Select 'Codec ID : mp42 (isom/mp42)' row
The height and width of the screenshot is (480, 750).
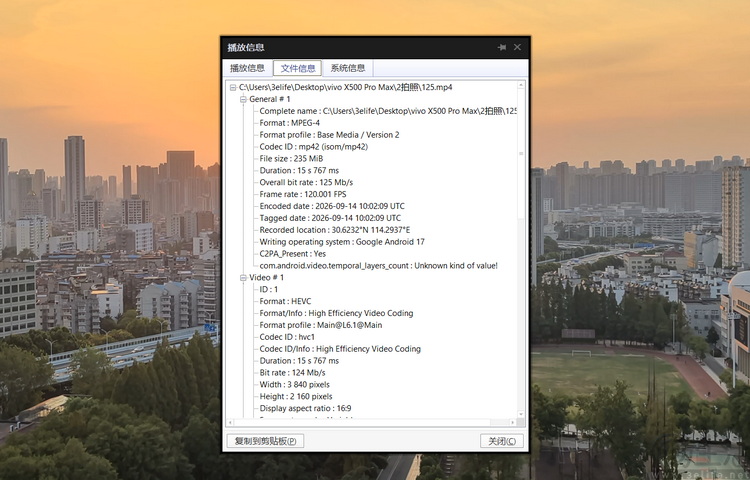pyautogui.click(x=313, y=147)
